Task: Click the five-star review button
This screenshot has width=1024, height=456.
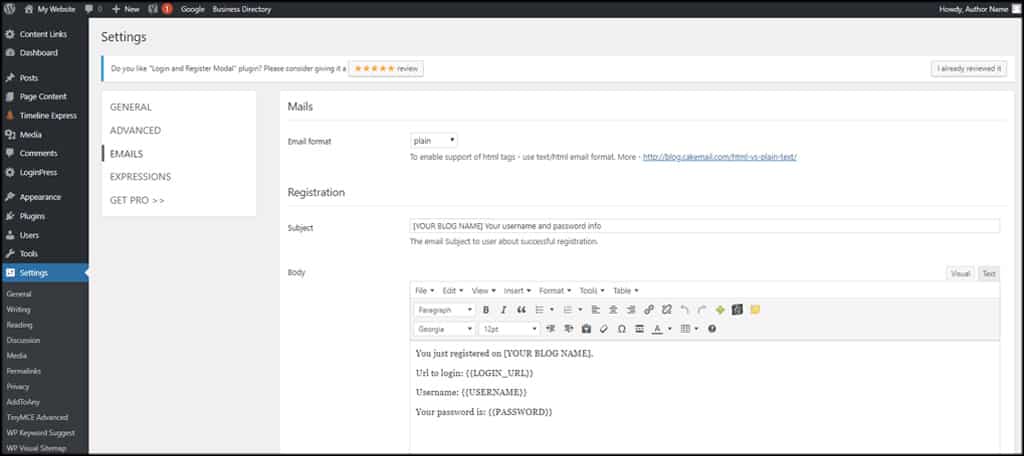Action: pos(386,69)
